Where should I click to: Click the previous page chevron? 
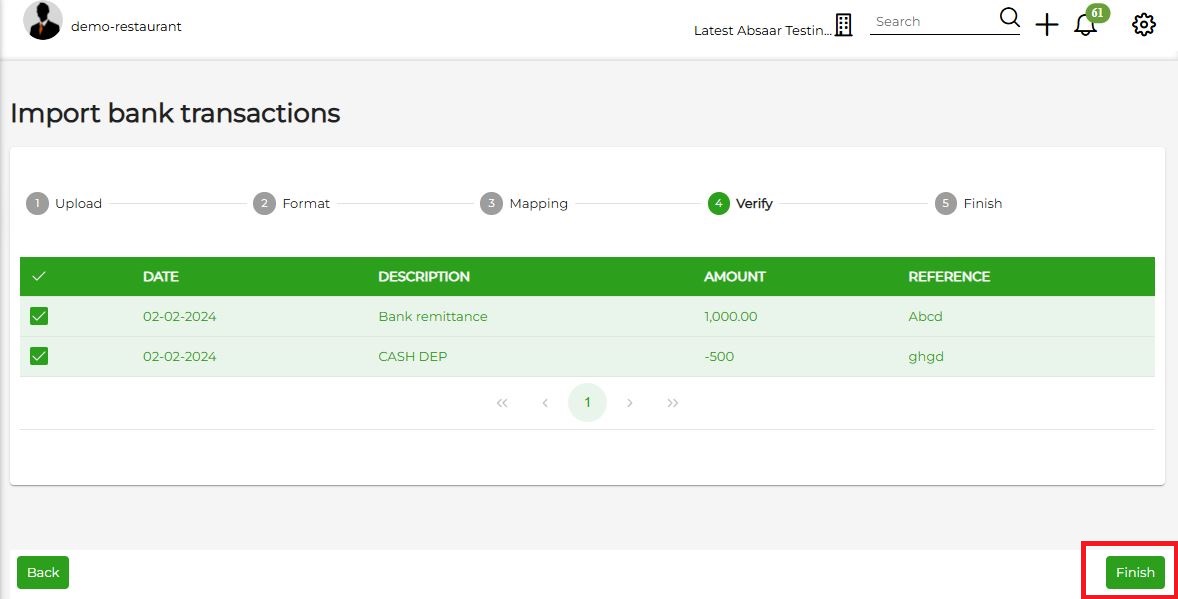pyautogui.click(x=545, y=403)
